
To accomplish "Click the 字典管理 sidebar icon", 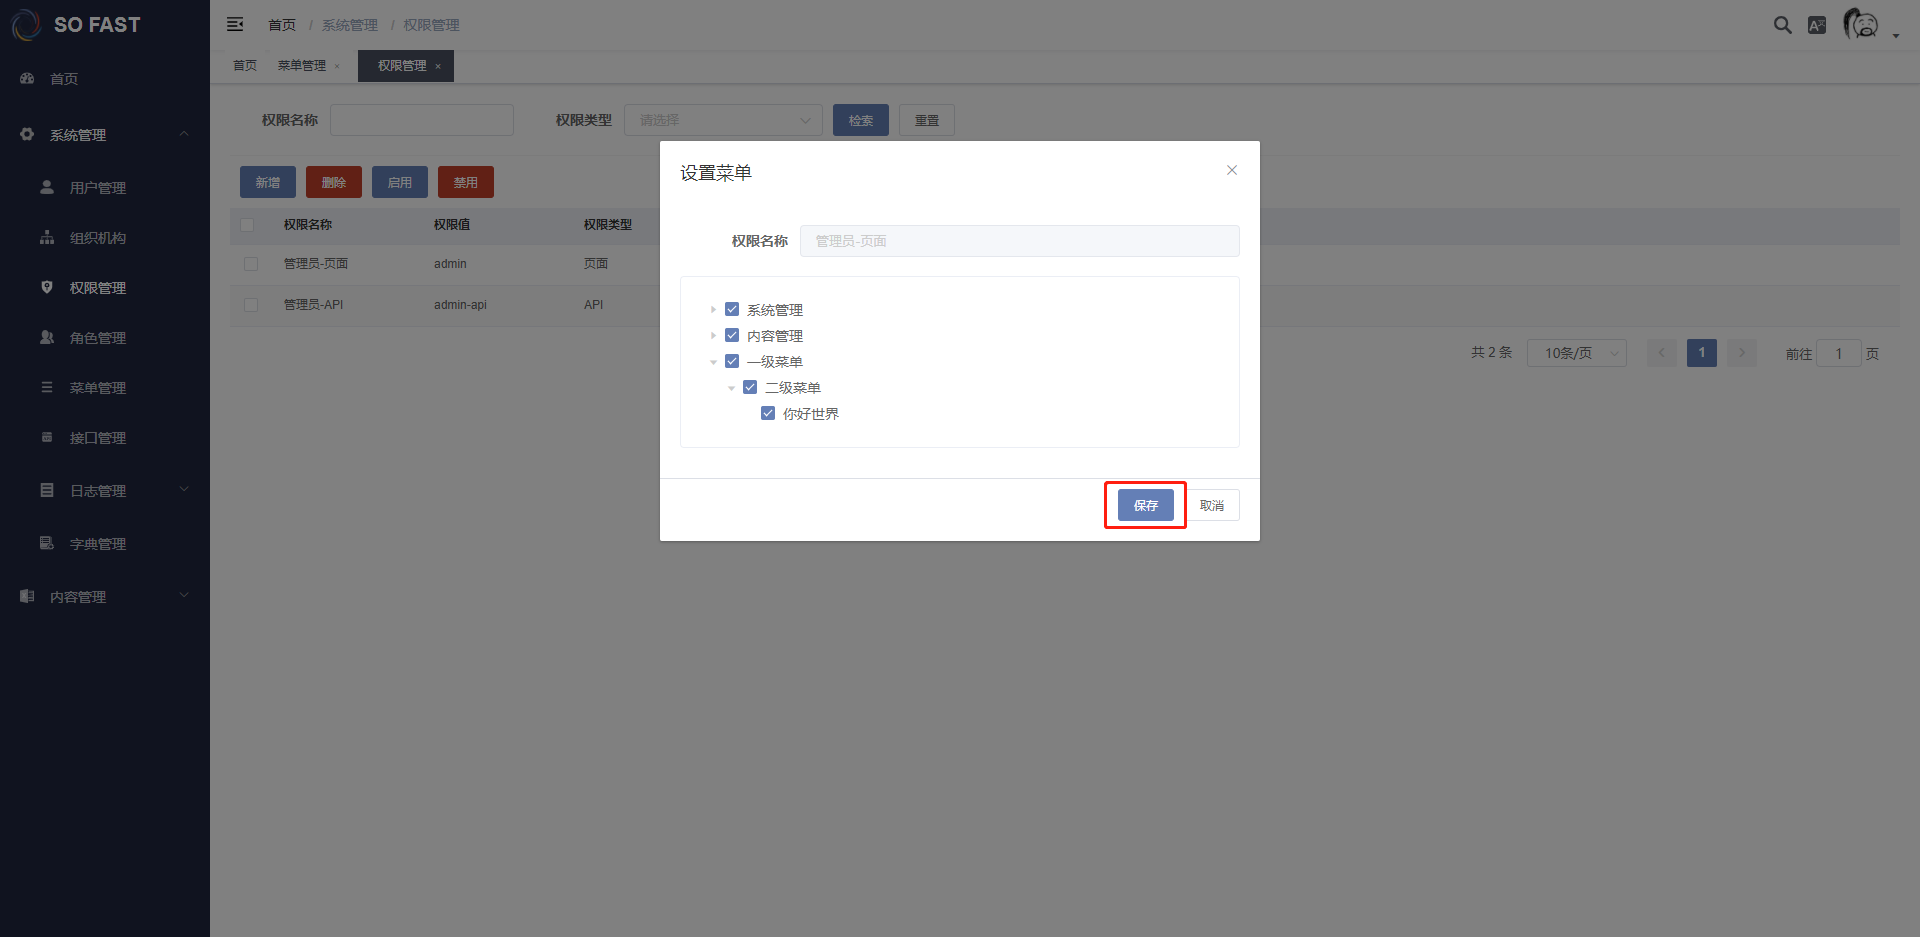I will (47, 543).
